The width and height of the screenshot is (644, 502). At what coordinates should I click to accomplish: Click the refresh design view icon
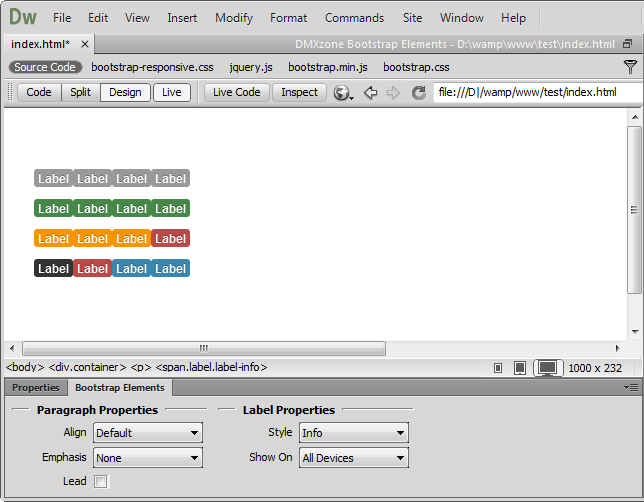coord(419,92)
